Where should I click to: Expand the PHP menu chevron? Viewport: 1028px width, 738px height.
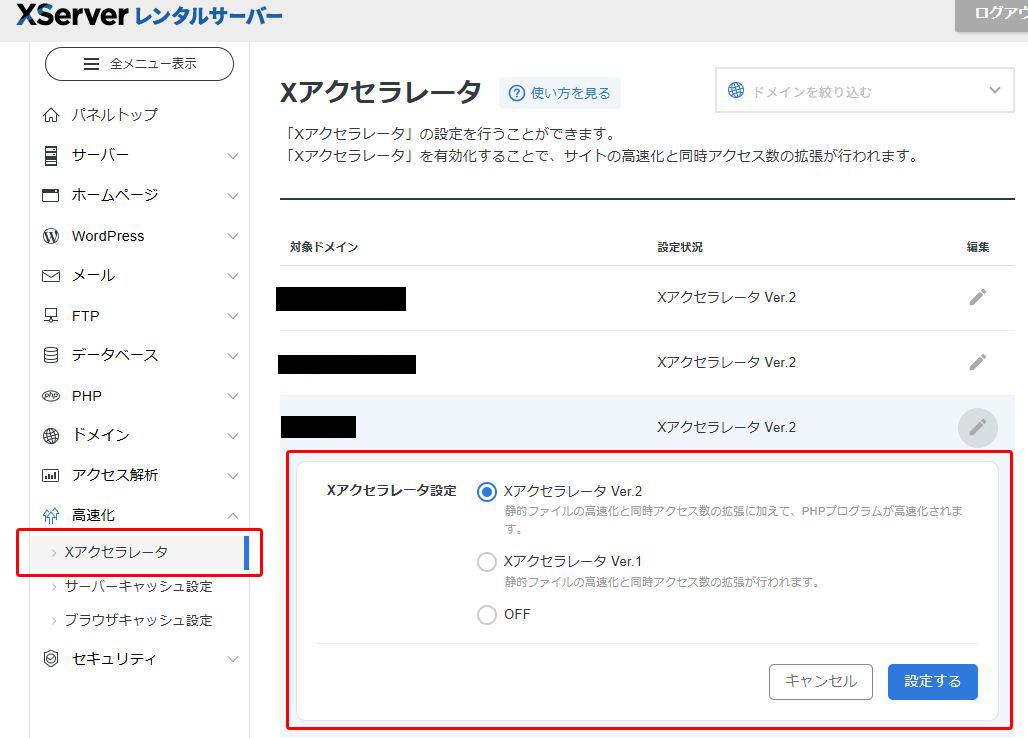coord(233,396)
